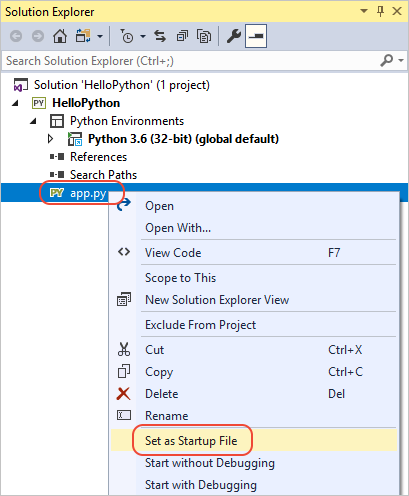
Task: Pin the Solution Explorer with auto-hide icon
Action: [380, 11]
